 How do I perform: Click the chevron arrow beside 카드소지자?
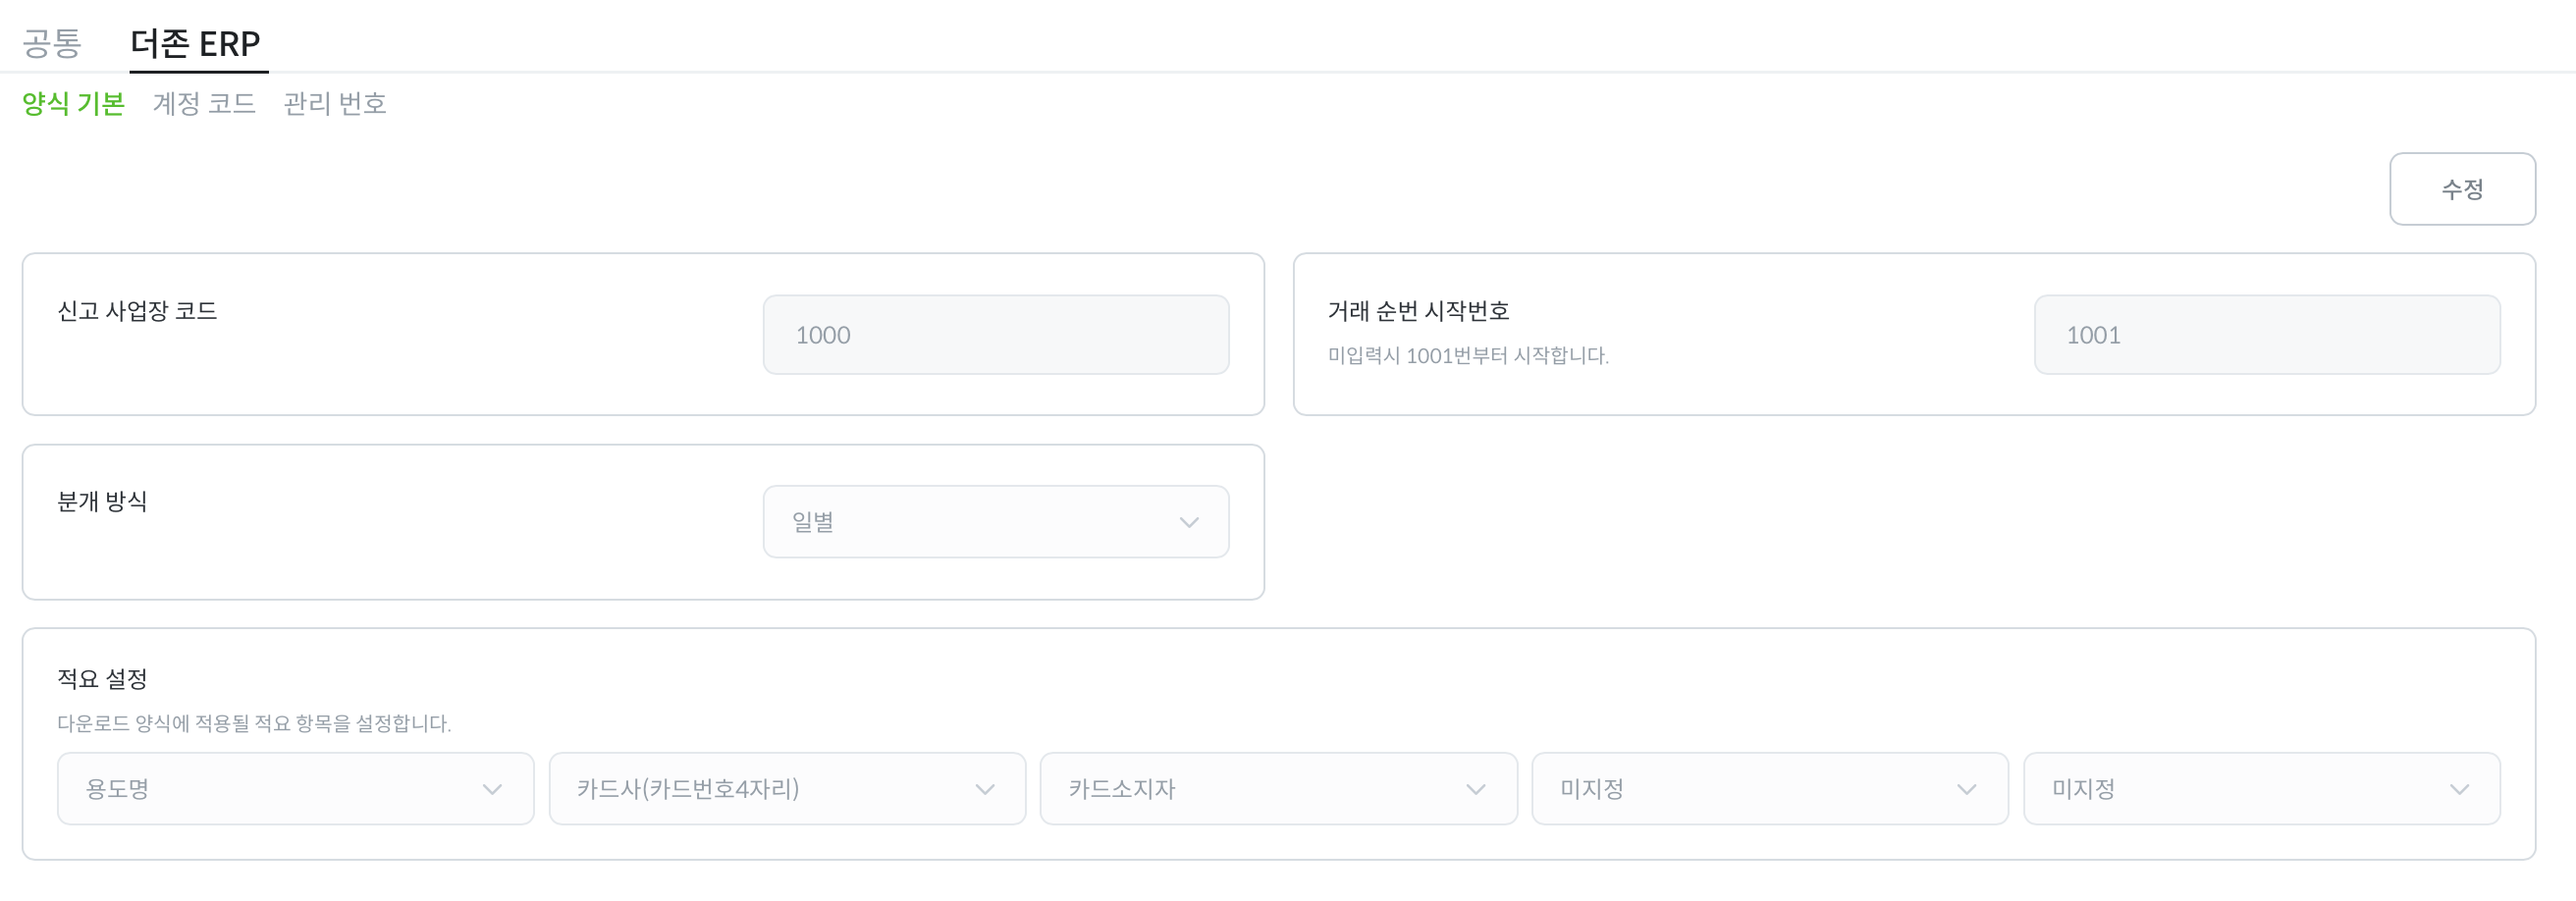tap(1475, 789)
